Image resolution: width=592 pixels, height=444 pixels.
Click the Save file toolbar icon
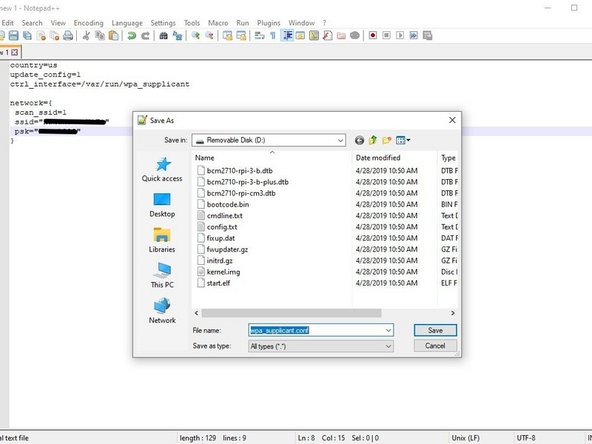14,35
